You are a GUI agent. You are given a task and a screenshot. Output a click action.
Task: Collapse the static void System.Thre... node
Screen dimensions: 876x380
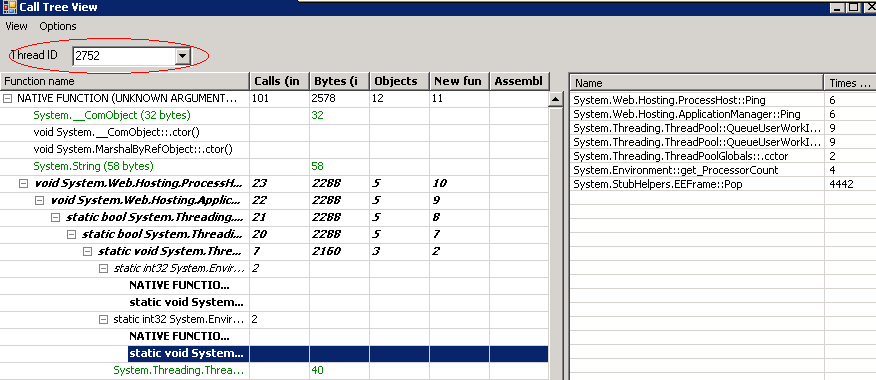click(x=87, y=251)
